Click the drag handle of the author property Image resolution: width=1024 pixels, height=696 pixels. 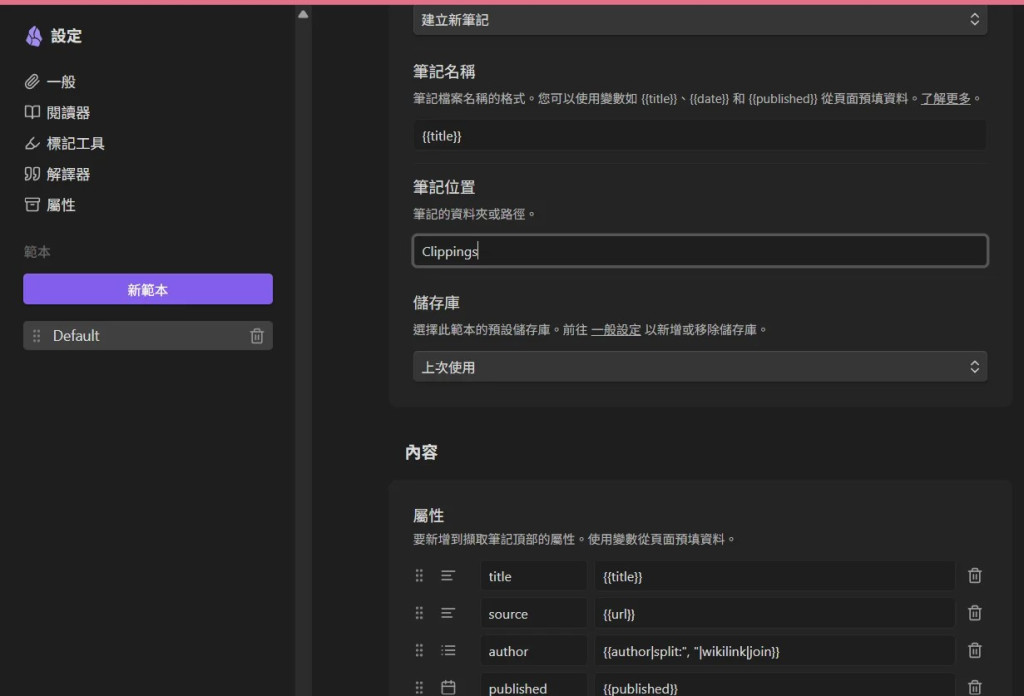pyautogui.click(x=419, y=650)
